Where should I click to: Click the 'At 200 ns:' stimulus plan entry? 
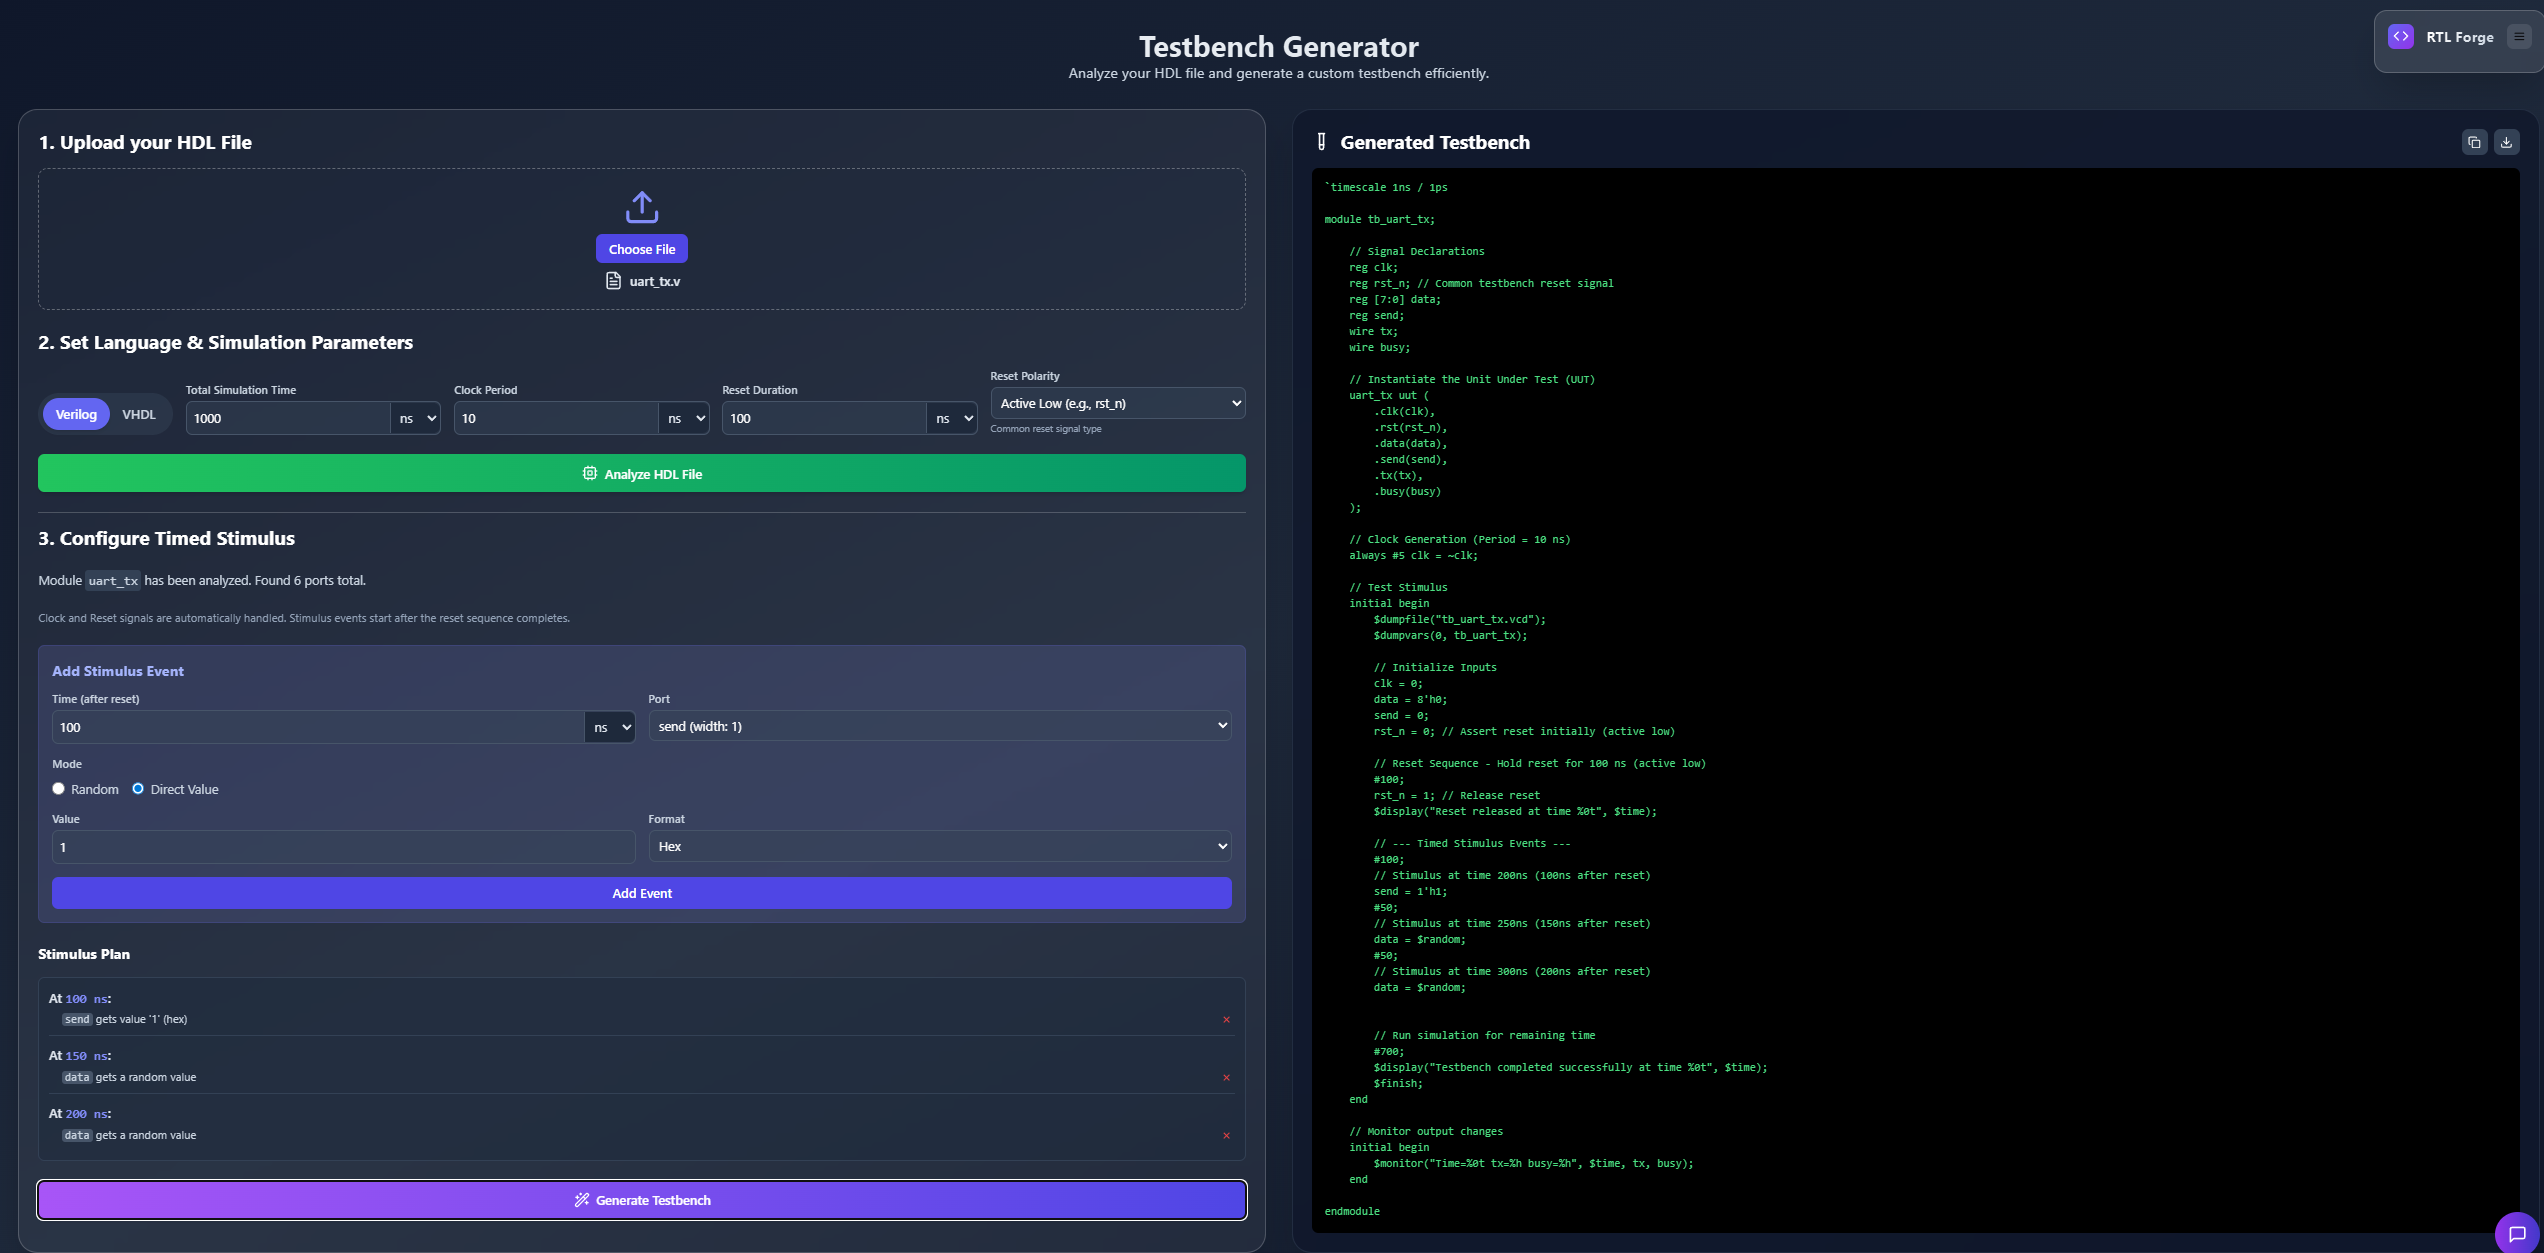(80, 1113)
